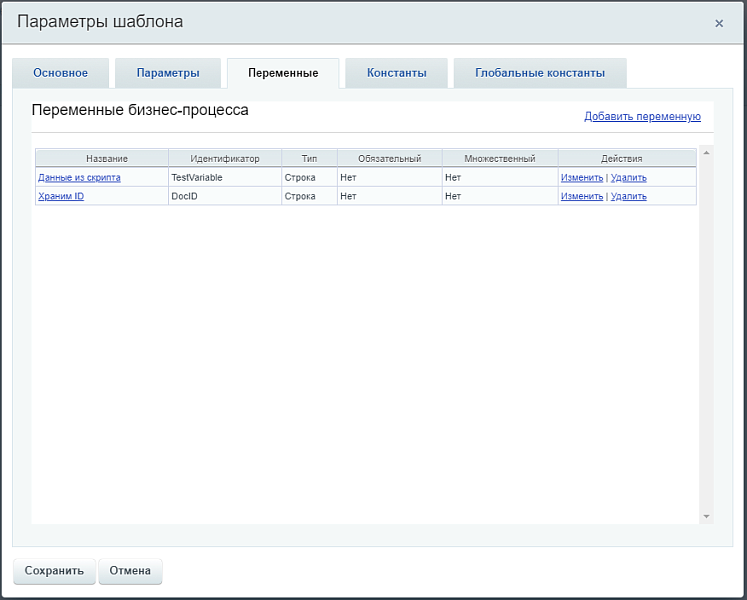The width and height of the screenshot is (747, 600).
Task: Open the Данные из скрипта variable
Action: click(x=79, y=177)
